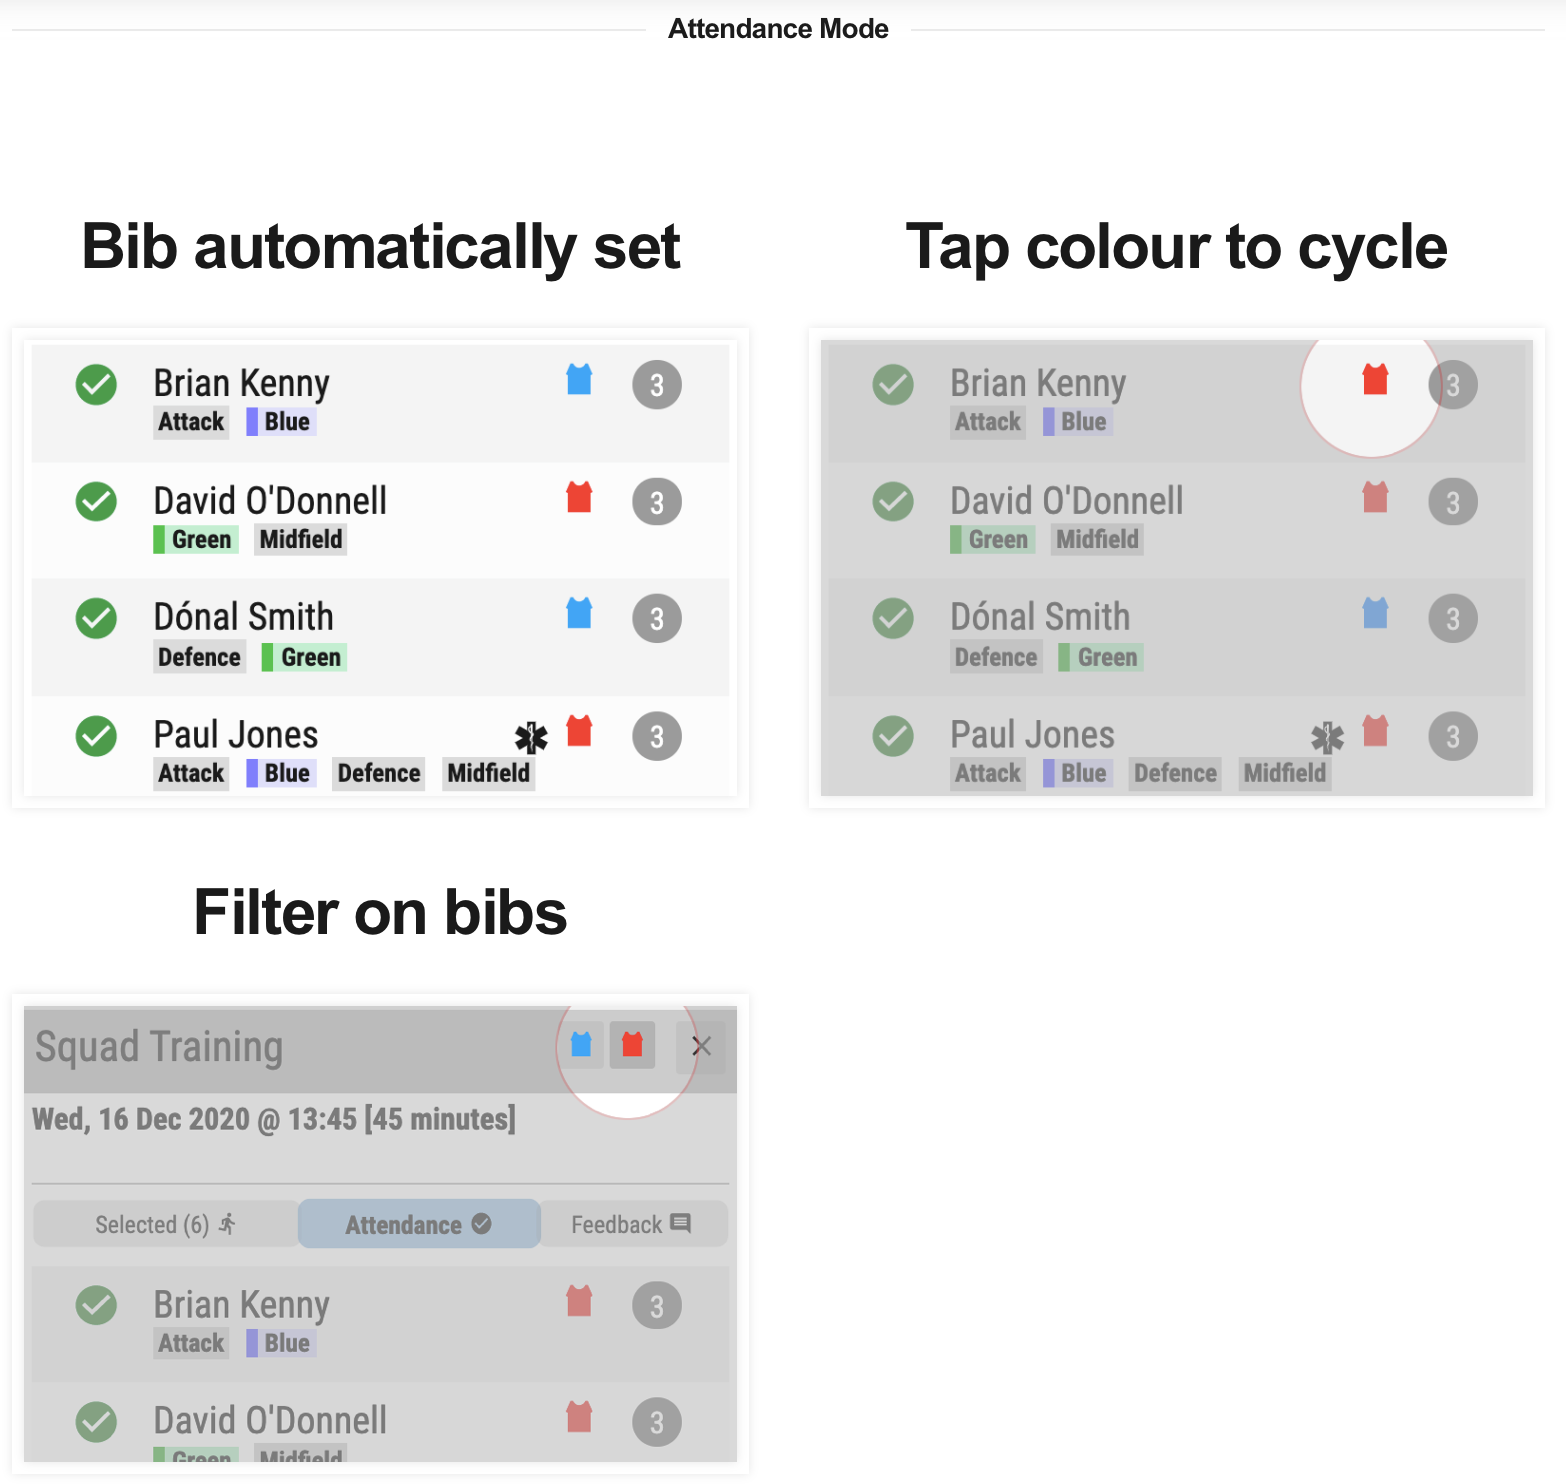Toggle Brian Kenny's attendance checkmark in first panel
Viewport: 1566px width, 1484px height.
pyautogui.click(x=96, y=384)
